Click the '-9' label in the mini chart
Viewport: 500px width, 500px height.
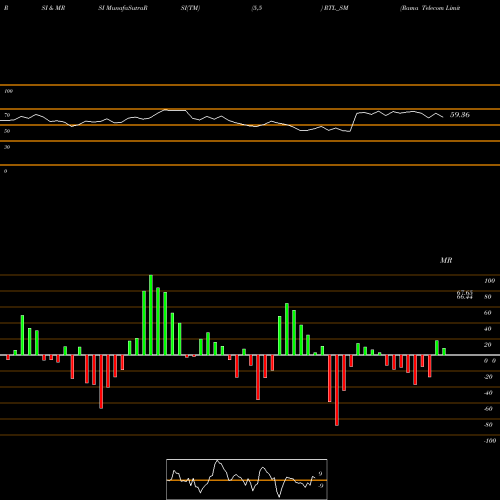(320, 486)
